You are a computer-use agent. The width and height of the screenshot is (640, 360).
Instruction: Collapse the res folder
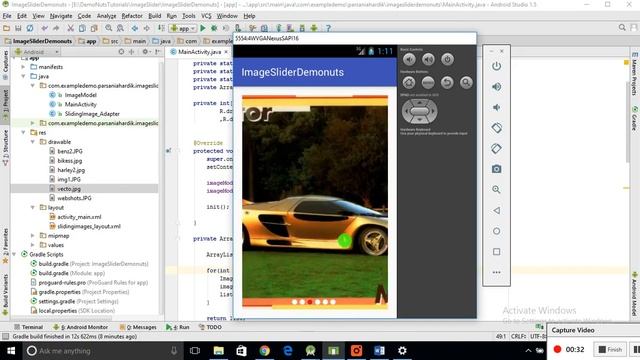[x=23, y=133]
